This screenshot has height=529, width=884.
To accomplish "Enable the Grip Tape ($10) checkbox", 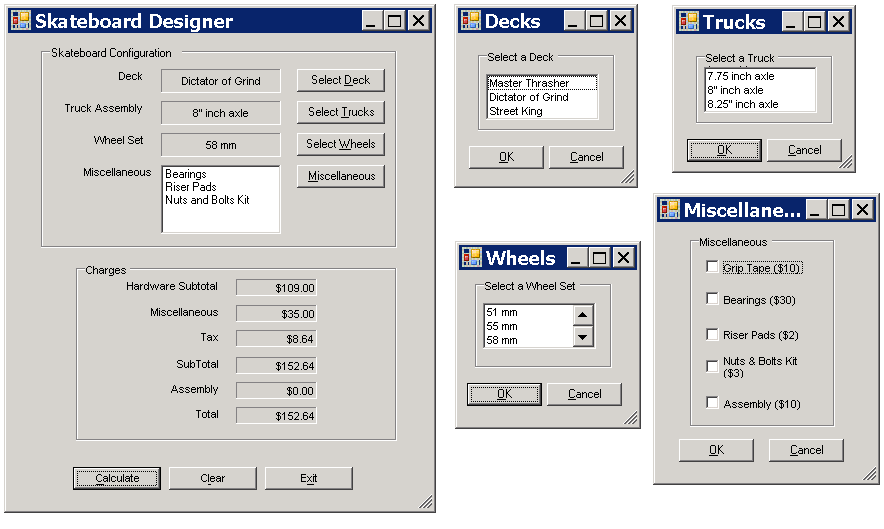I will [x=712, y=267].
